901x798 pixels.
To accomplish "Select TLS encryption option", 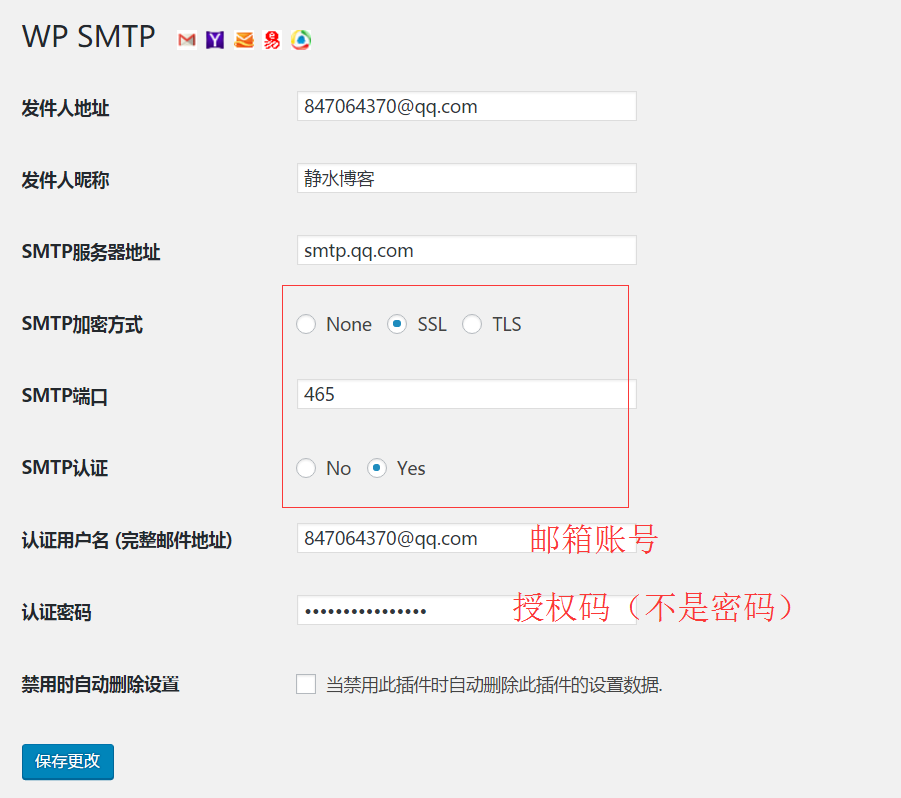I will 472,324.
